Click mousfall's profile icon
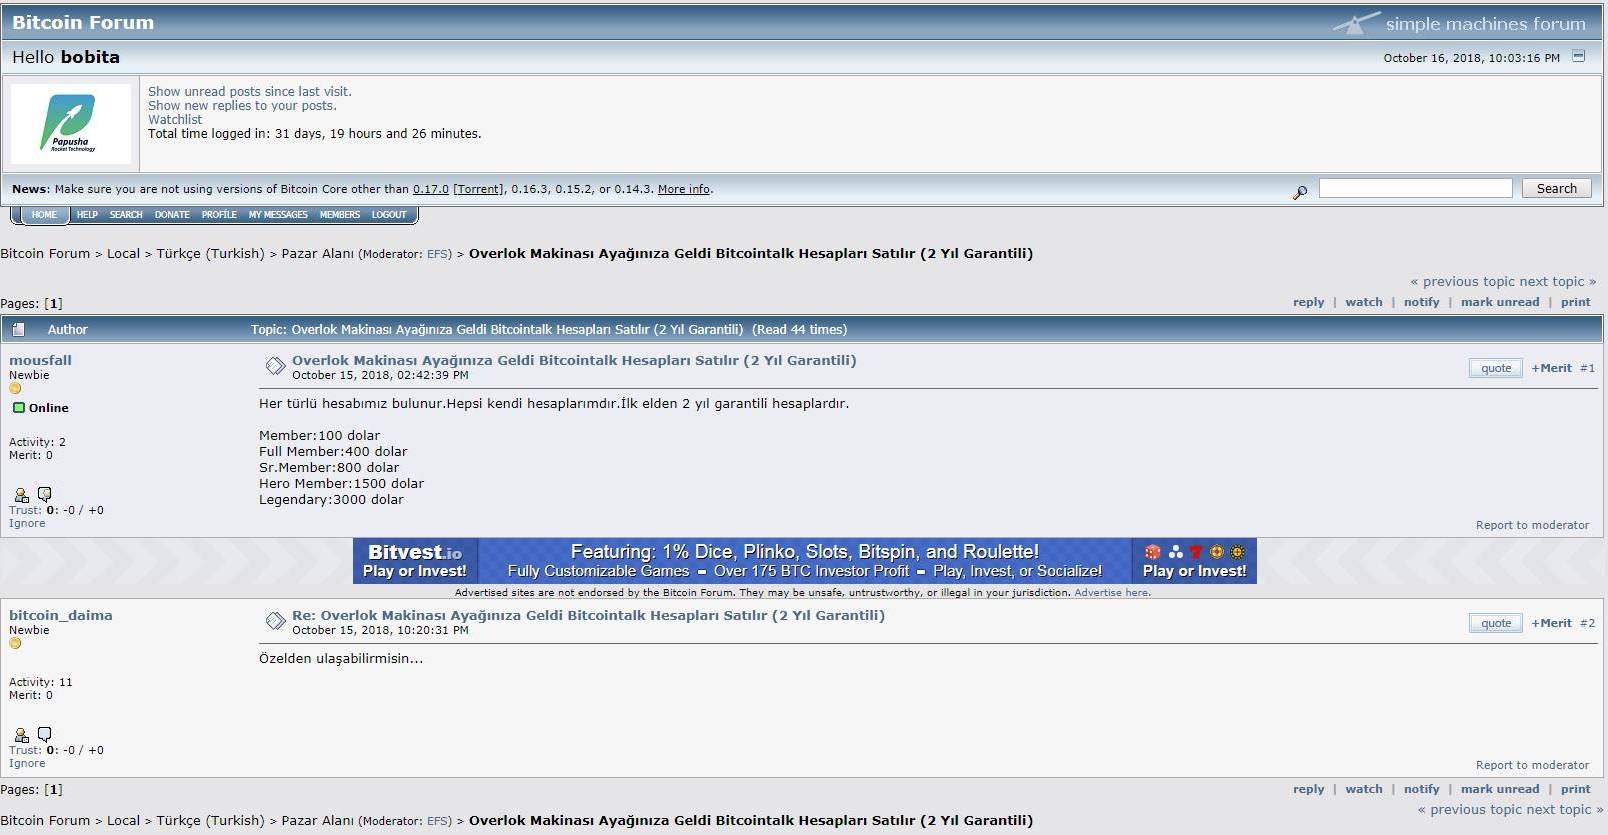 coord(22,494)
